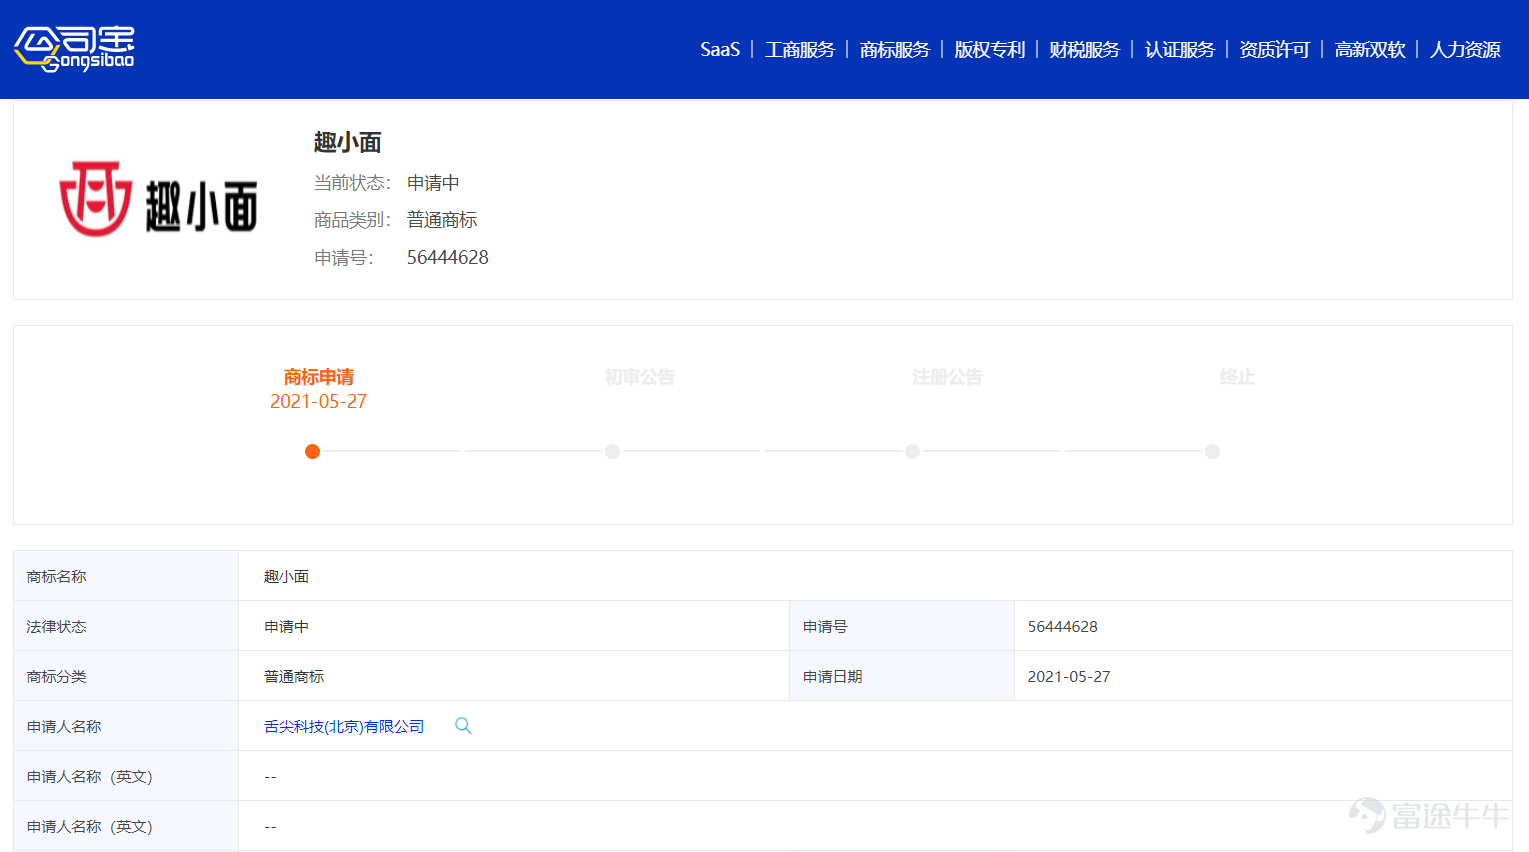Click 2021-05-27 value in table

(1068, 676)
